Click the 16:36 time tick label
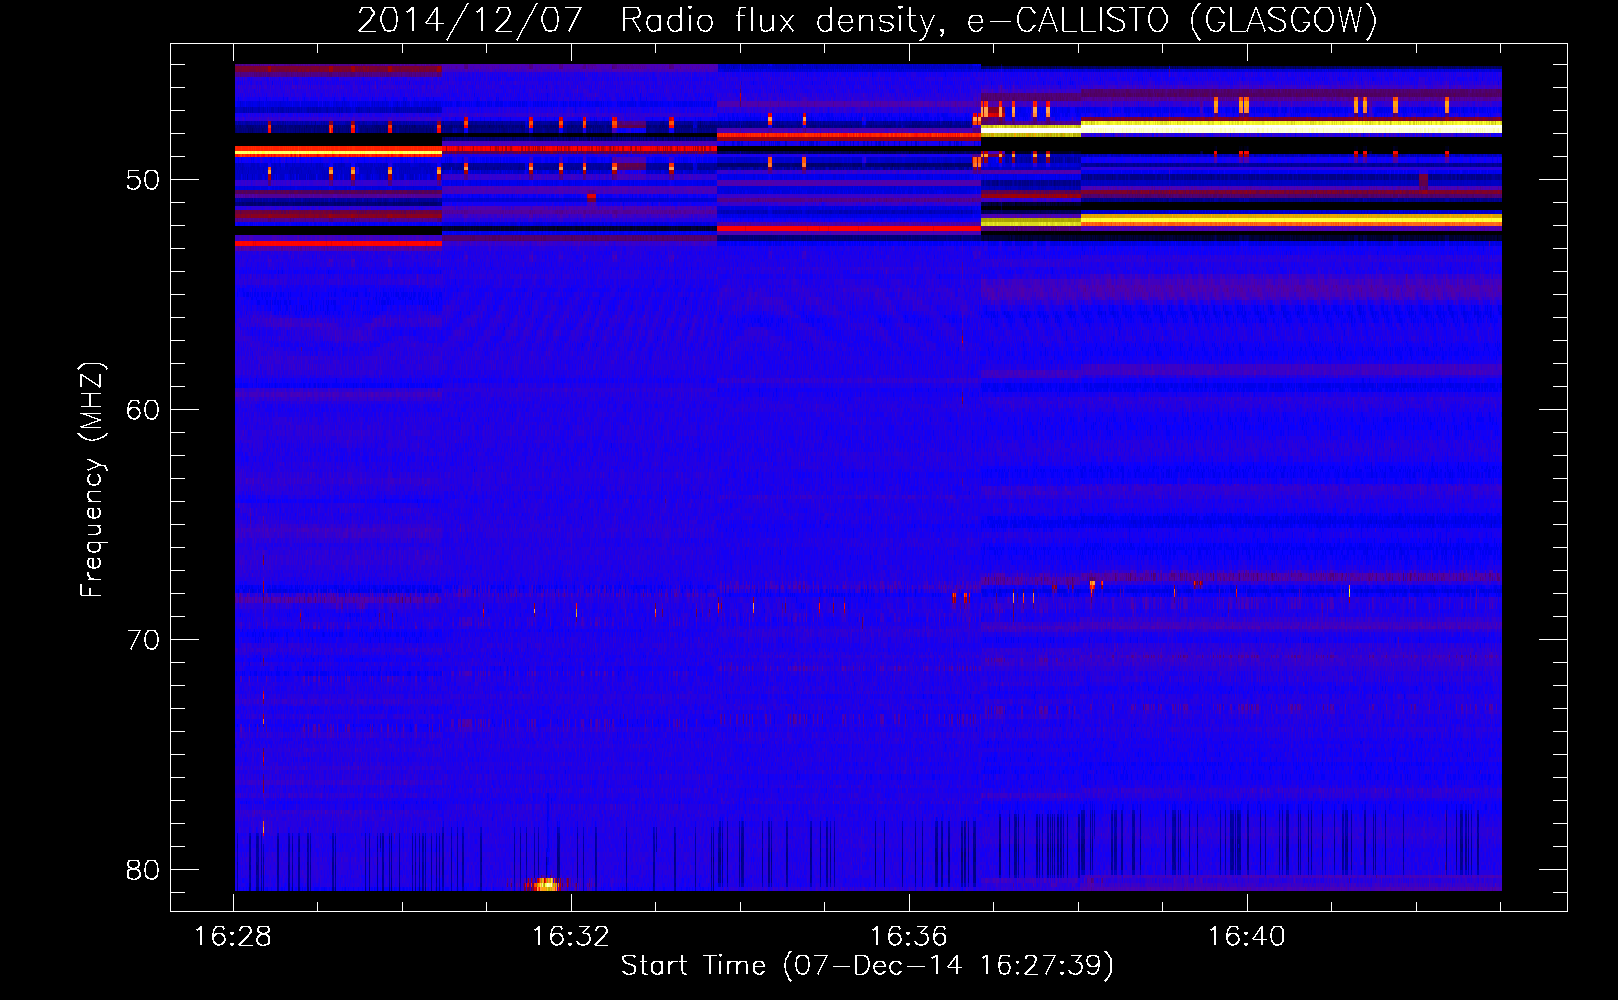1618x1000 pixels. (x=909, y=937)
